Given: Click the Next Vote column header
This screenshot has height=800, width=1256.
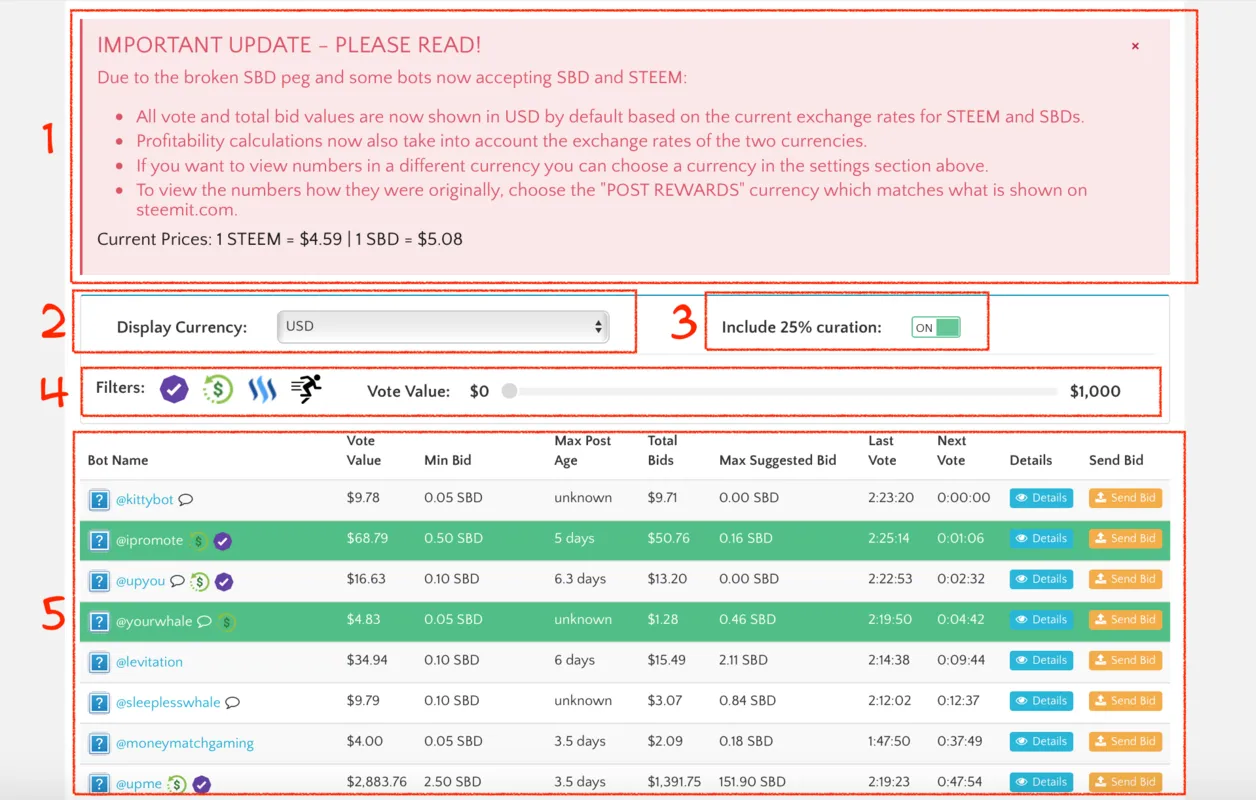Looking at the screenshot, I should pyautogui.click(x=952, y=451).
